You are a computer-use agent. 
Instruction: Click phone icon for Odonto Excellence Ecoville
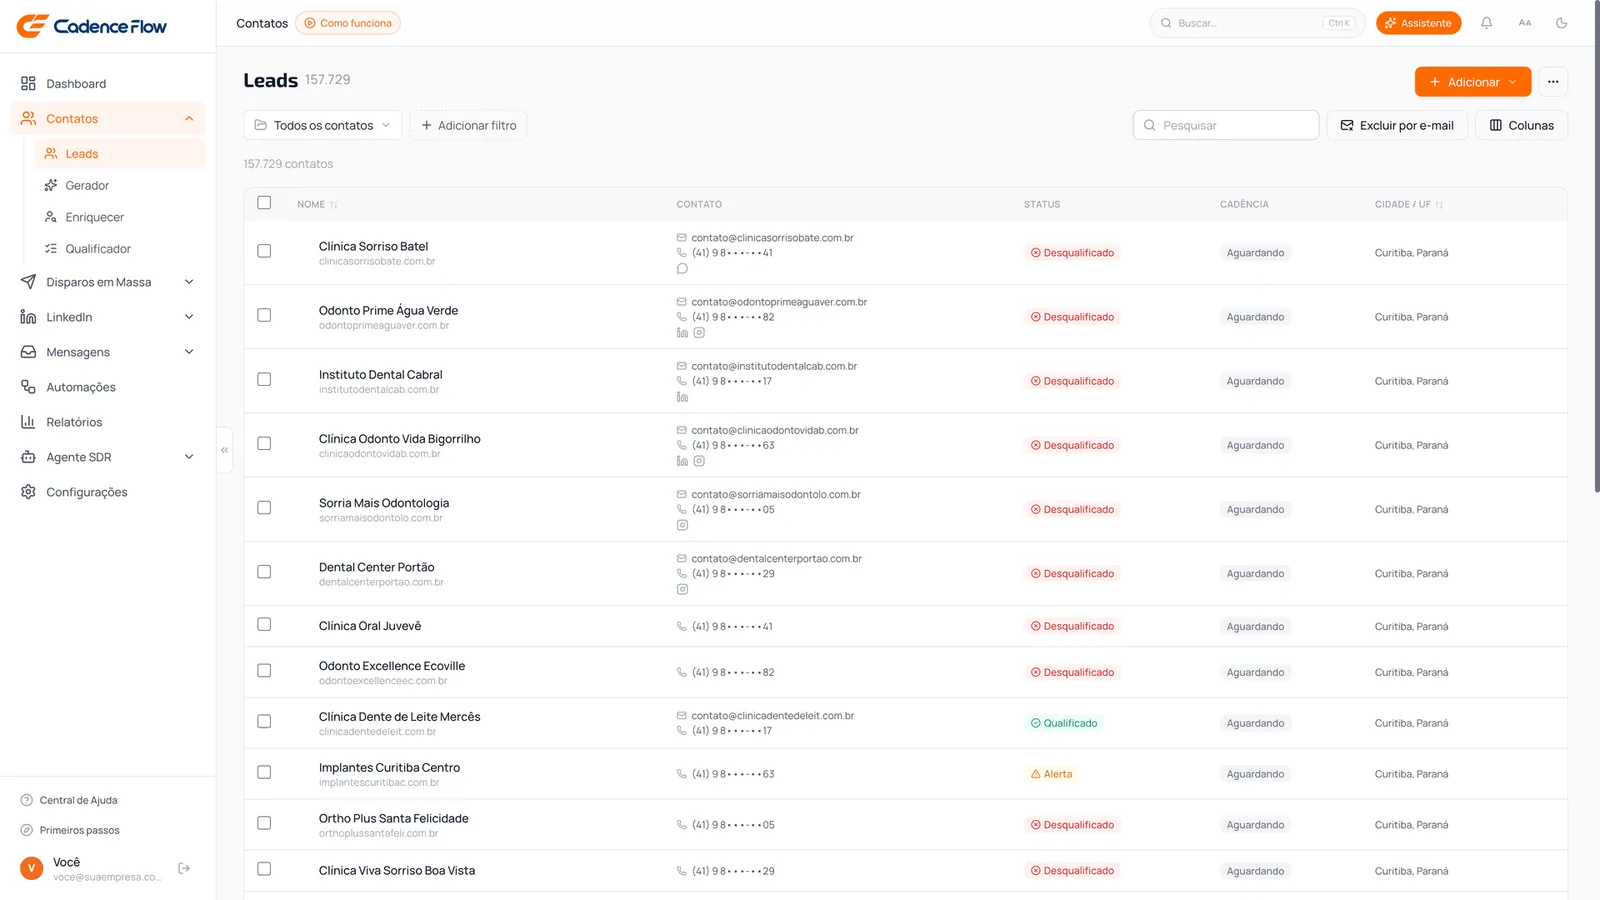click(x=682, y=673)
